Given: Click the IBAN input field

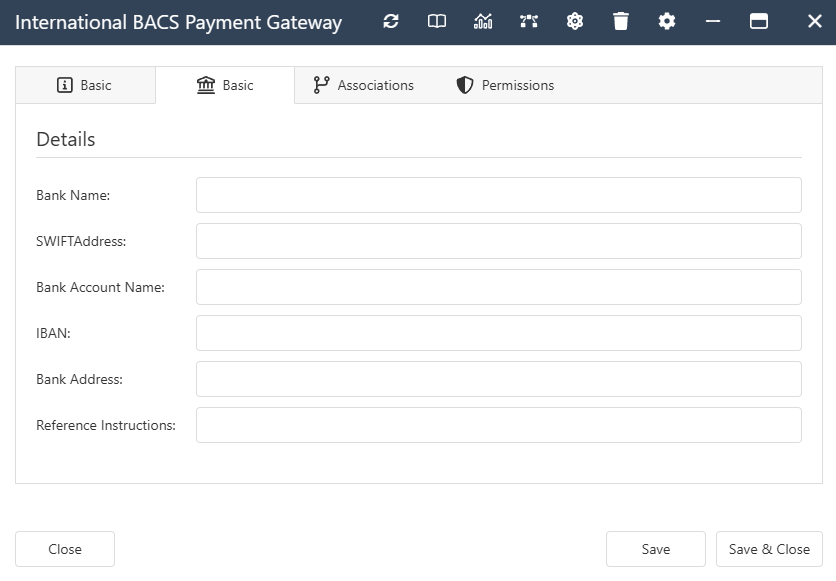Looking at the screenshot, I should pos(498,333).
